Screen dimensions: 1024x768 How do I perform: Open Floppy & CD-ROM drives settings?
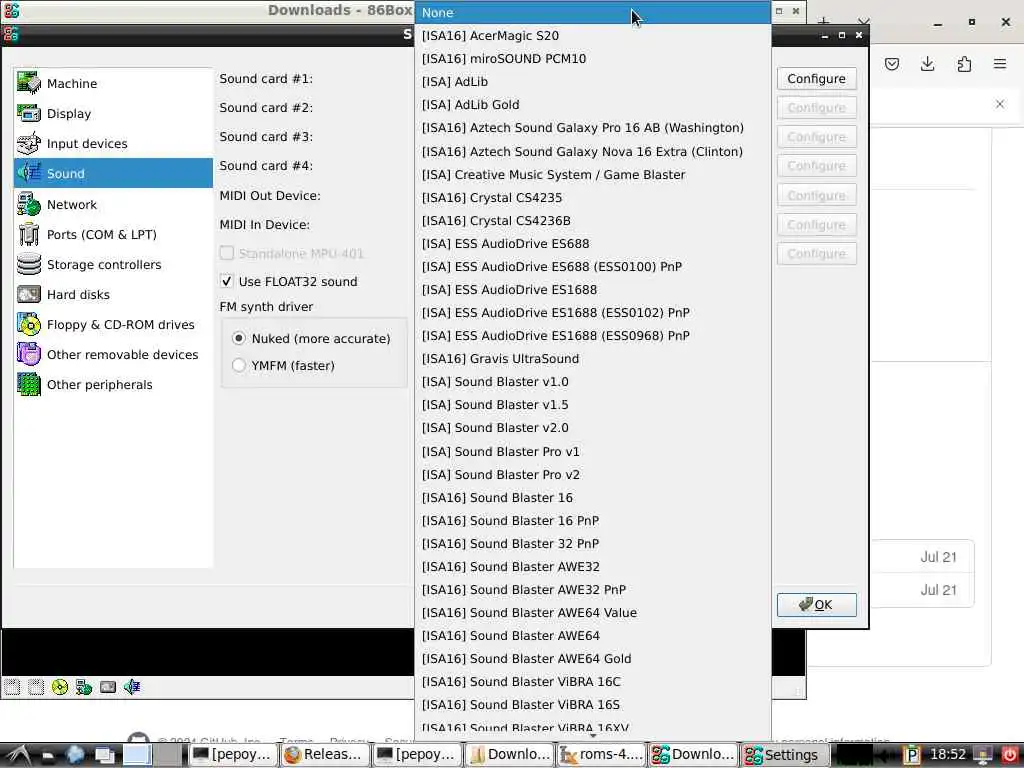113,325
